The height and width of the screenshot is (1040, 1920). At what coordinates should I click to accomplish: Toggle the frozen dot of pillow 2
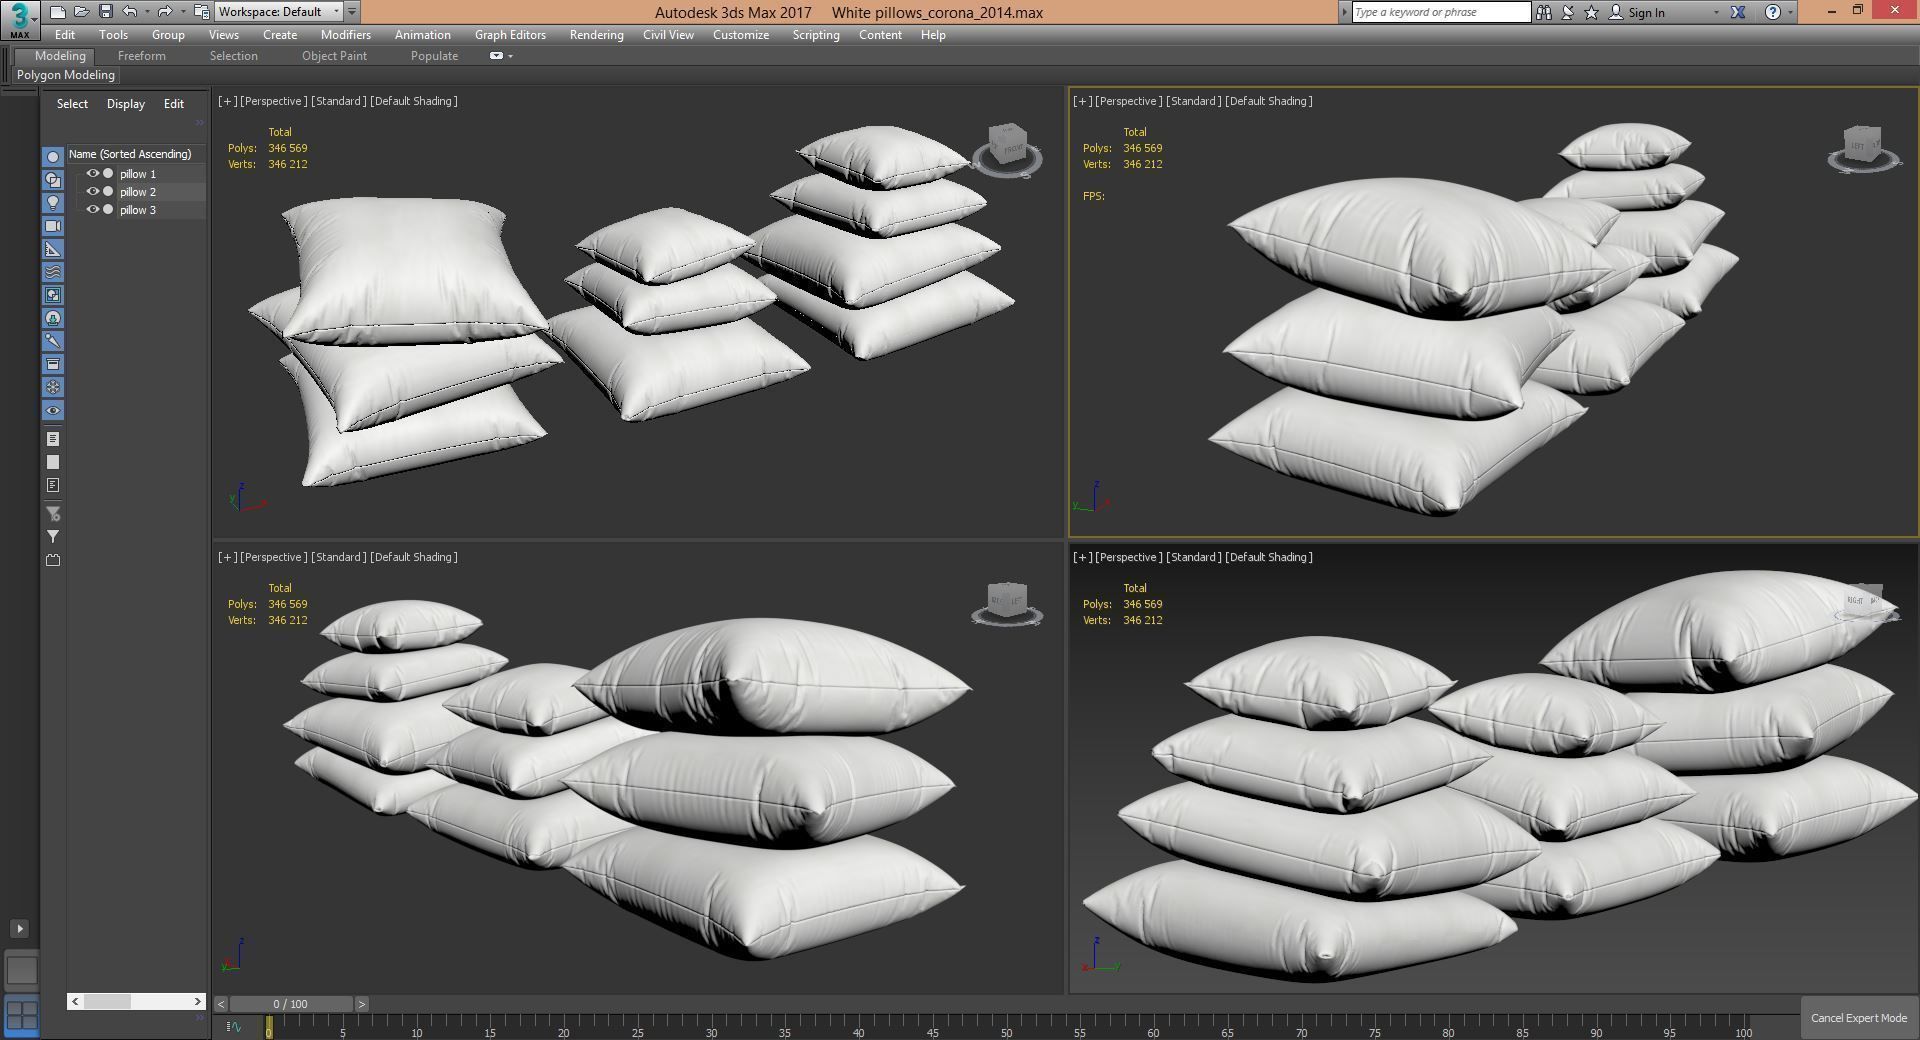[x=108, y=191]
